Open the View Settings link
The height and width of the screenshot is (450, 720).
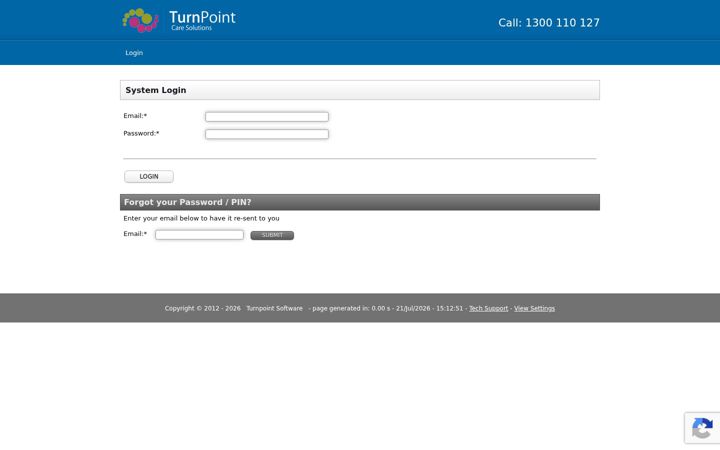[x=534, y=309]
